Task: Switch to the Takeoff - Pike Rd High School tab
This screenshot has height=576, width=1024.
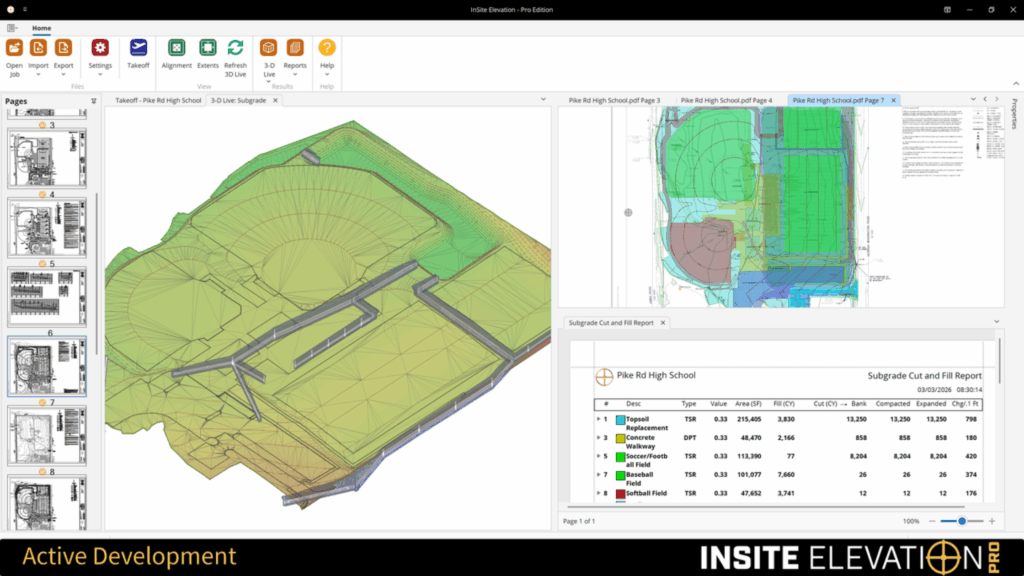Action: pos(160,100)
